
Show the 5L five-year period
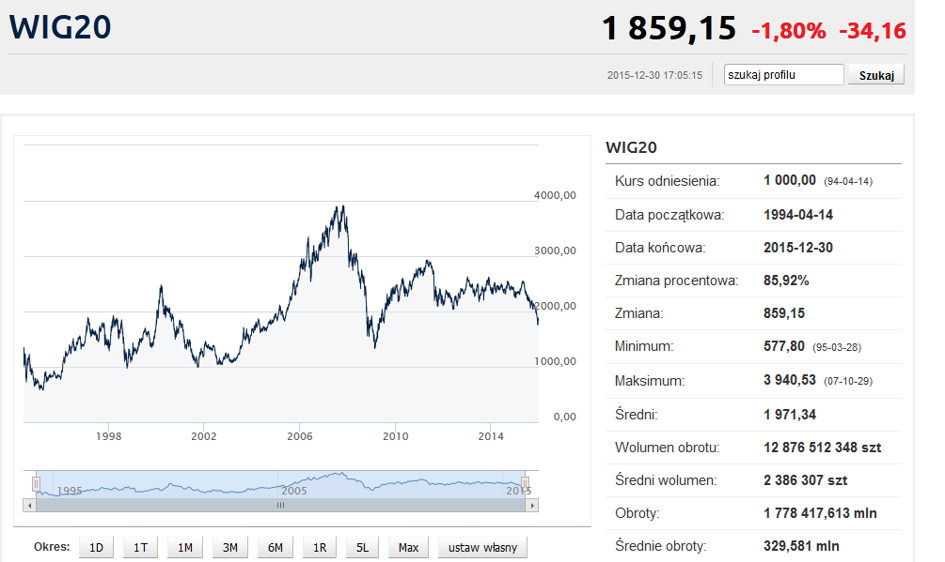(363, 547)
